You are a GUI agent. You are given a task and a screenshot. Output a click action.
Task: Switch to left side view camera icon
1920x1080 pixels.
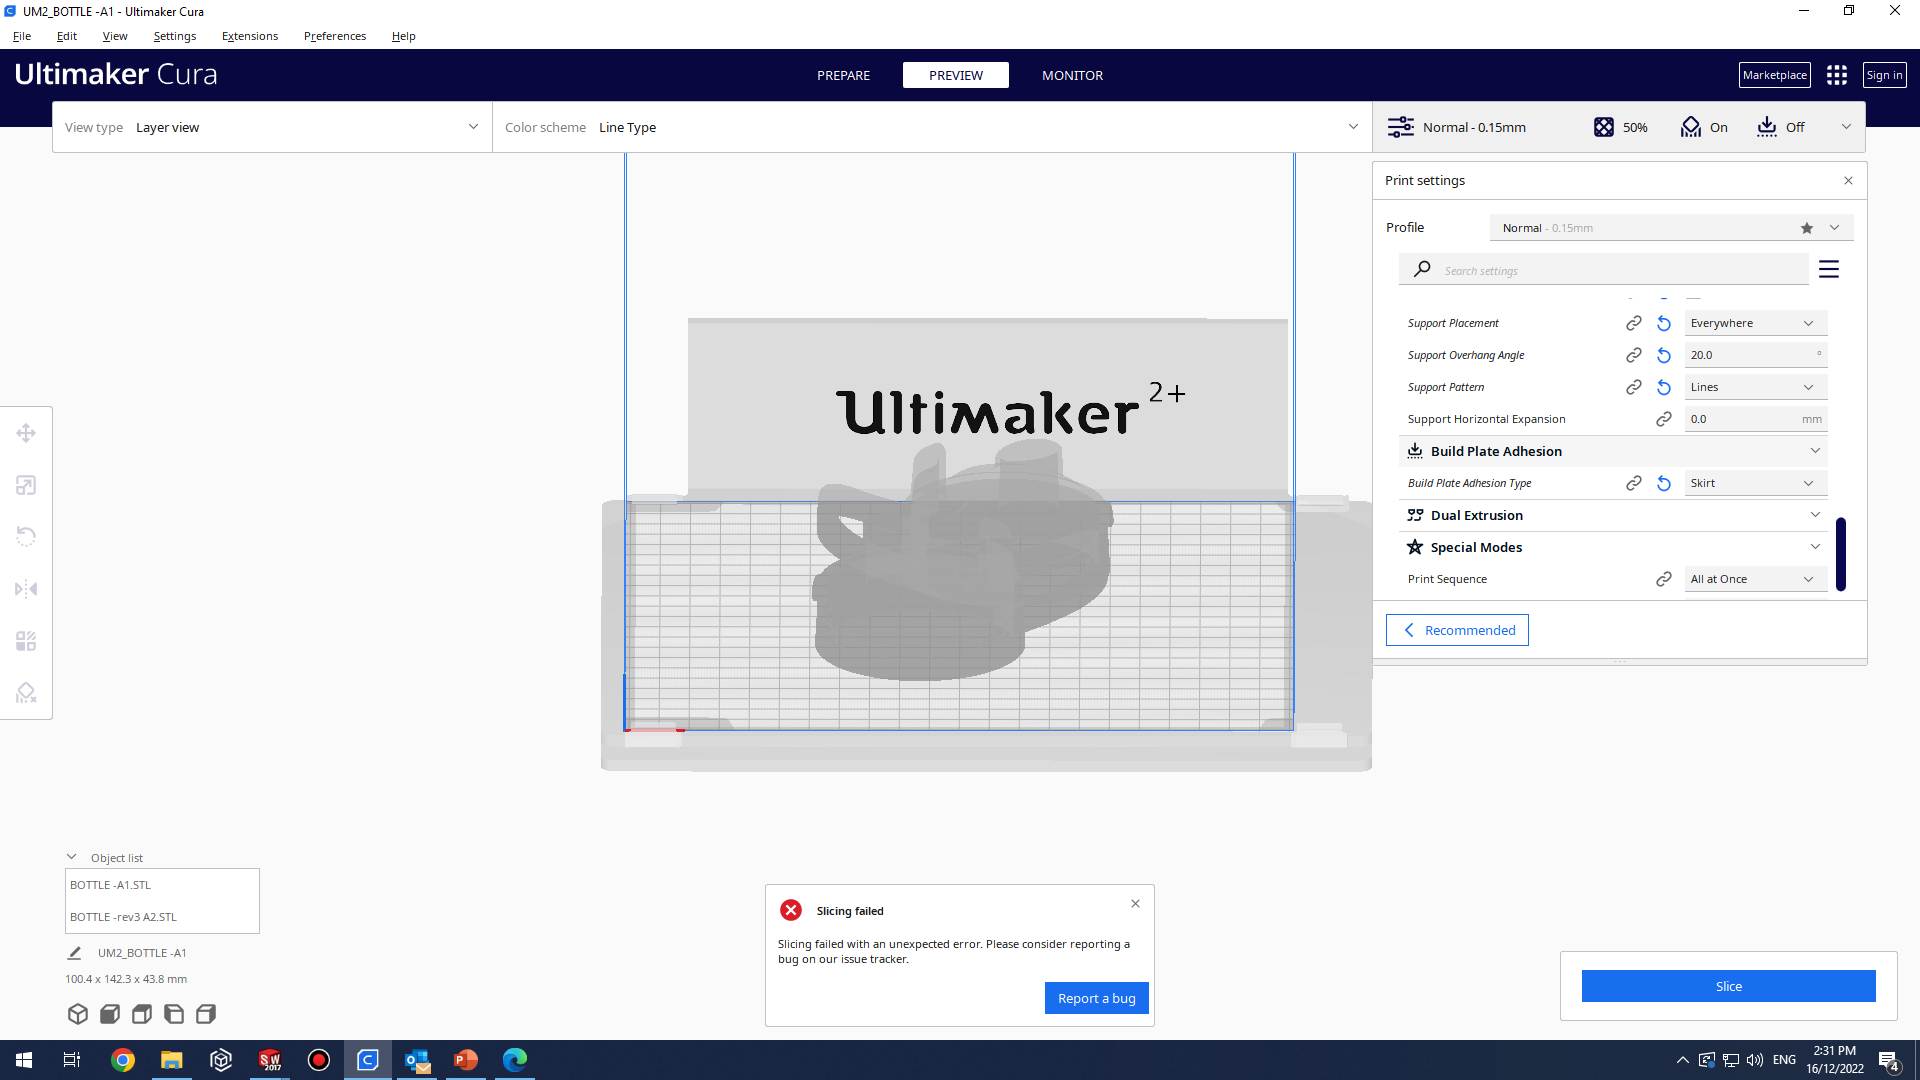click(174, 1014)
